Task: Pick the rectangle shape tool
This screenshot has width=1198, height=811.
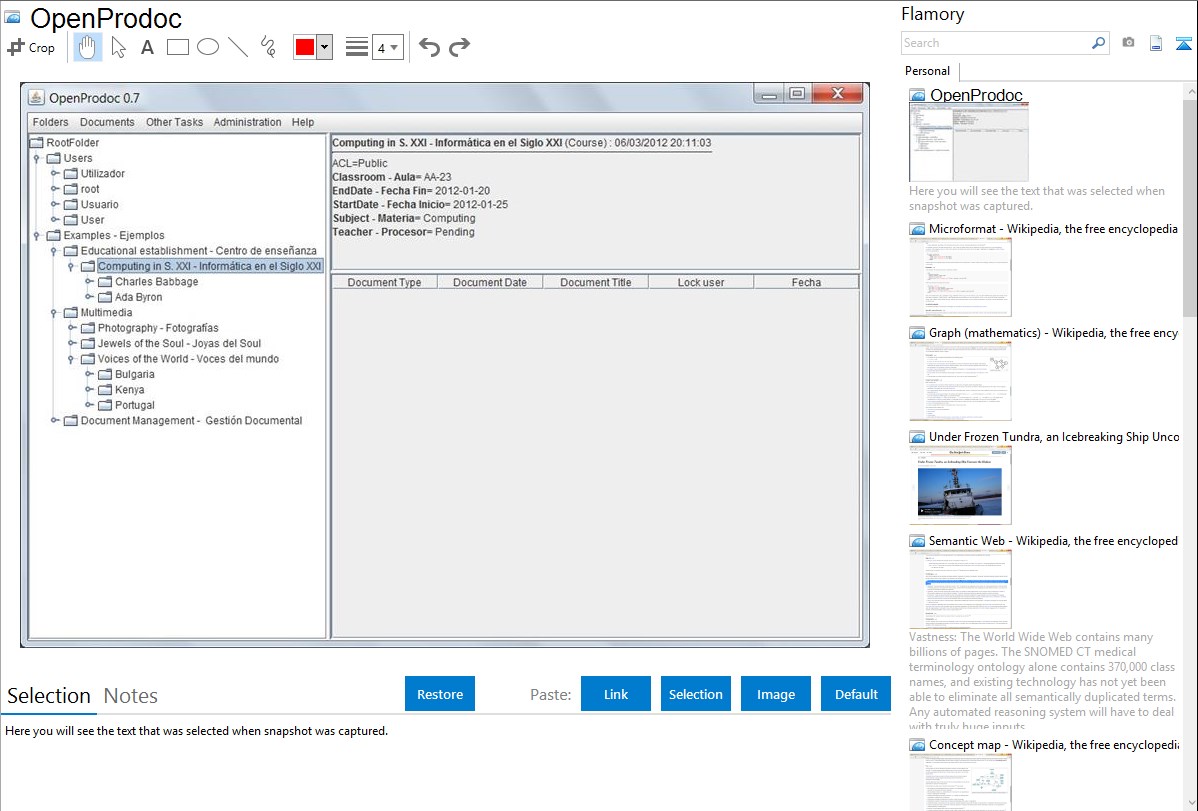Action: tap(178, 47)
